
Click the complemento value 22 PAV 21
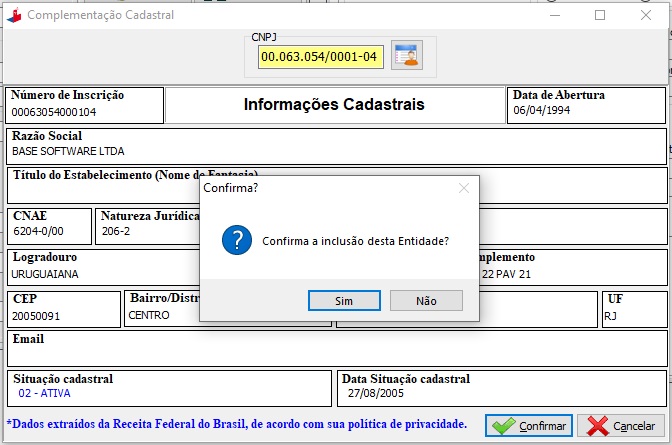coord(506,274)
